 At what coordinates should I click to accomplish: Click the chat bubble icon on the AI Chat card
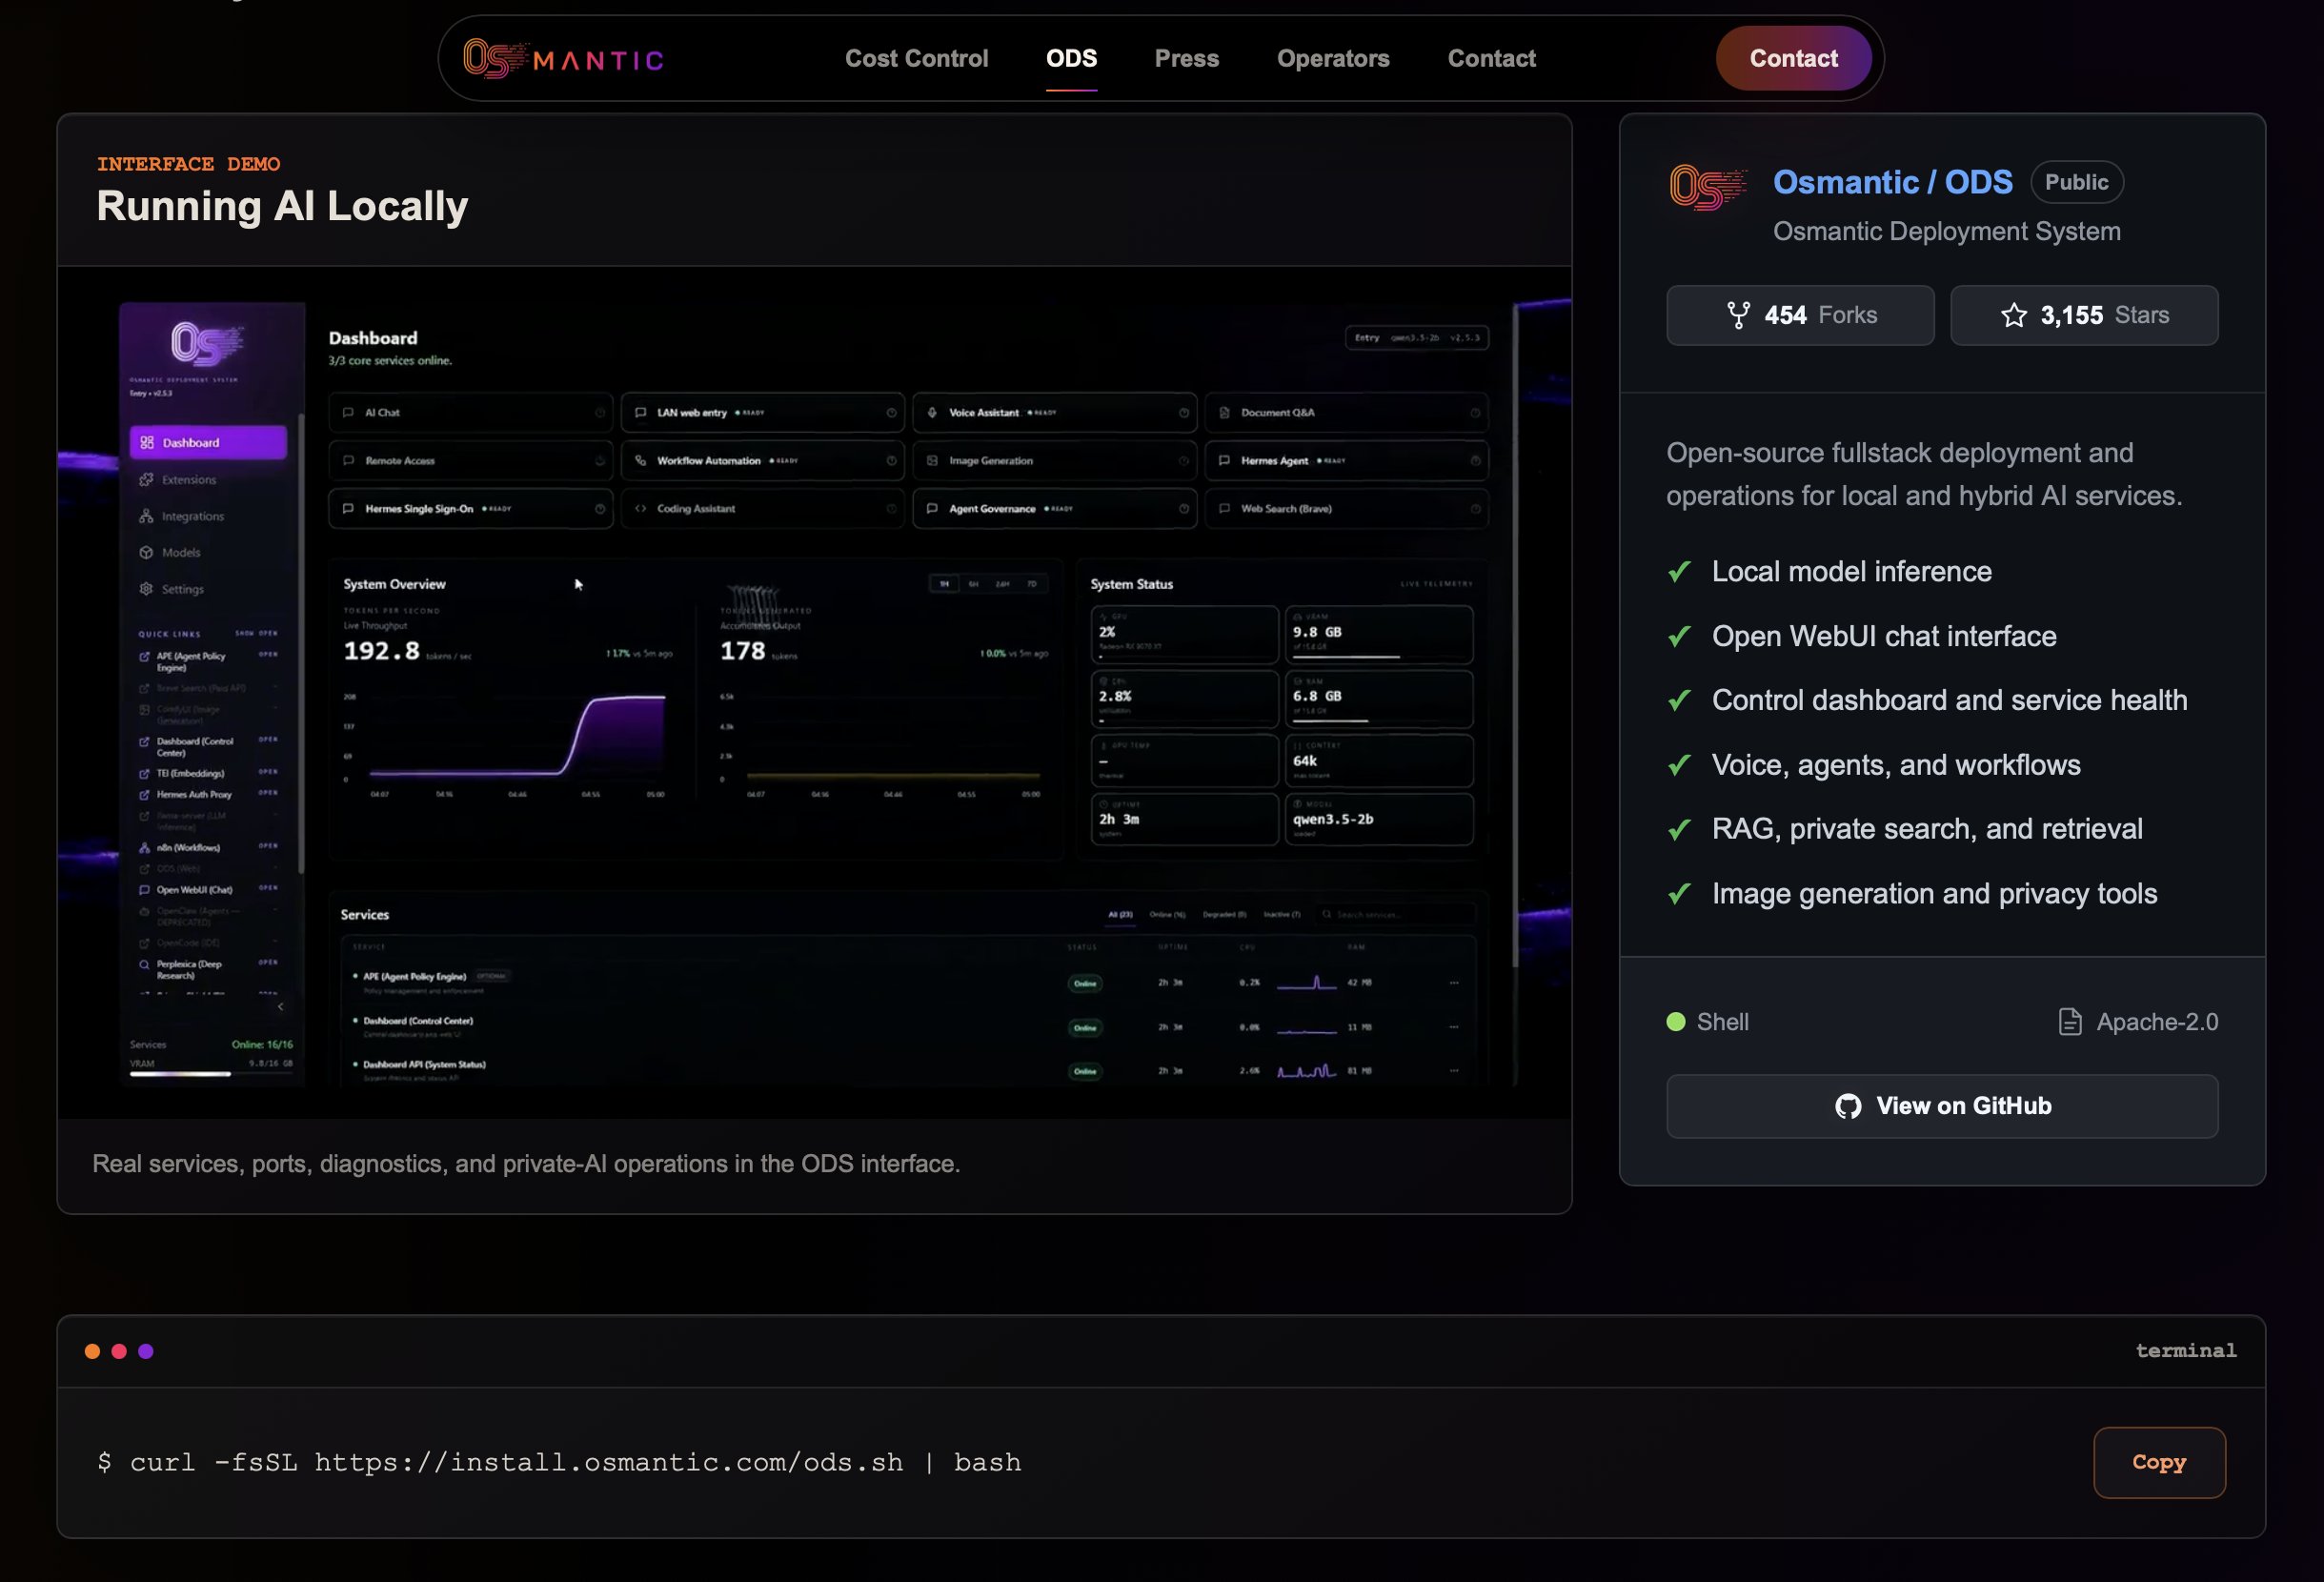tap(348, 412)
